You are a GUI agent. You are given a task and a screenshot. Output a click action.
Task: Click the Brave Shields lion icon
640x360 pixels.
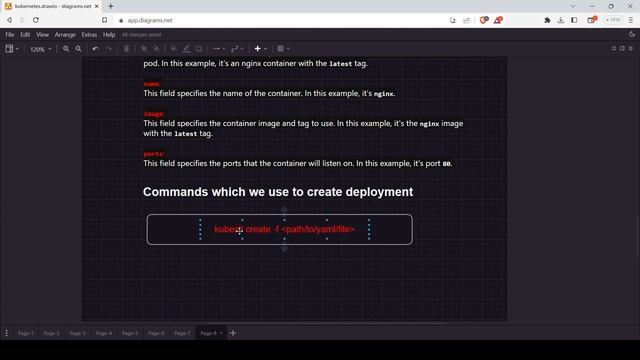coord(484,20)
